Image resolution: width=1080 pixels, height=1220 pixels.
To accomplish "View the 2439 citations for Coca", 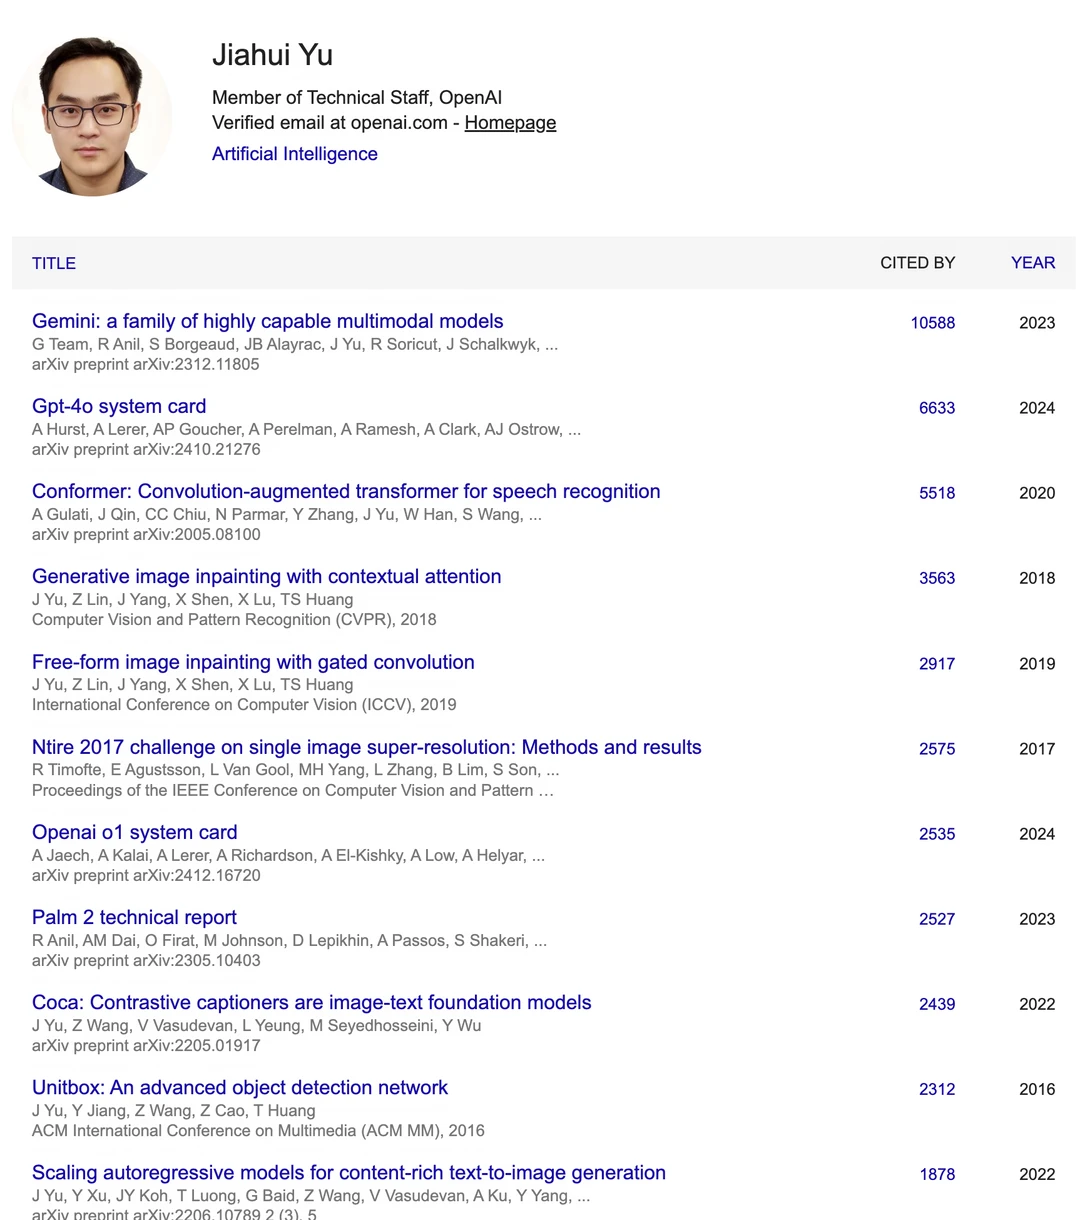I will click(937, 1004).
